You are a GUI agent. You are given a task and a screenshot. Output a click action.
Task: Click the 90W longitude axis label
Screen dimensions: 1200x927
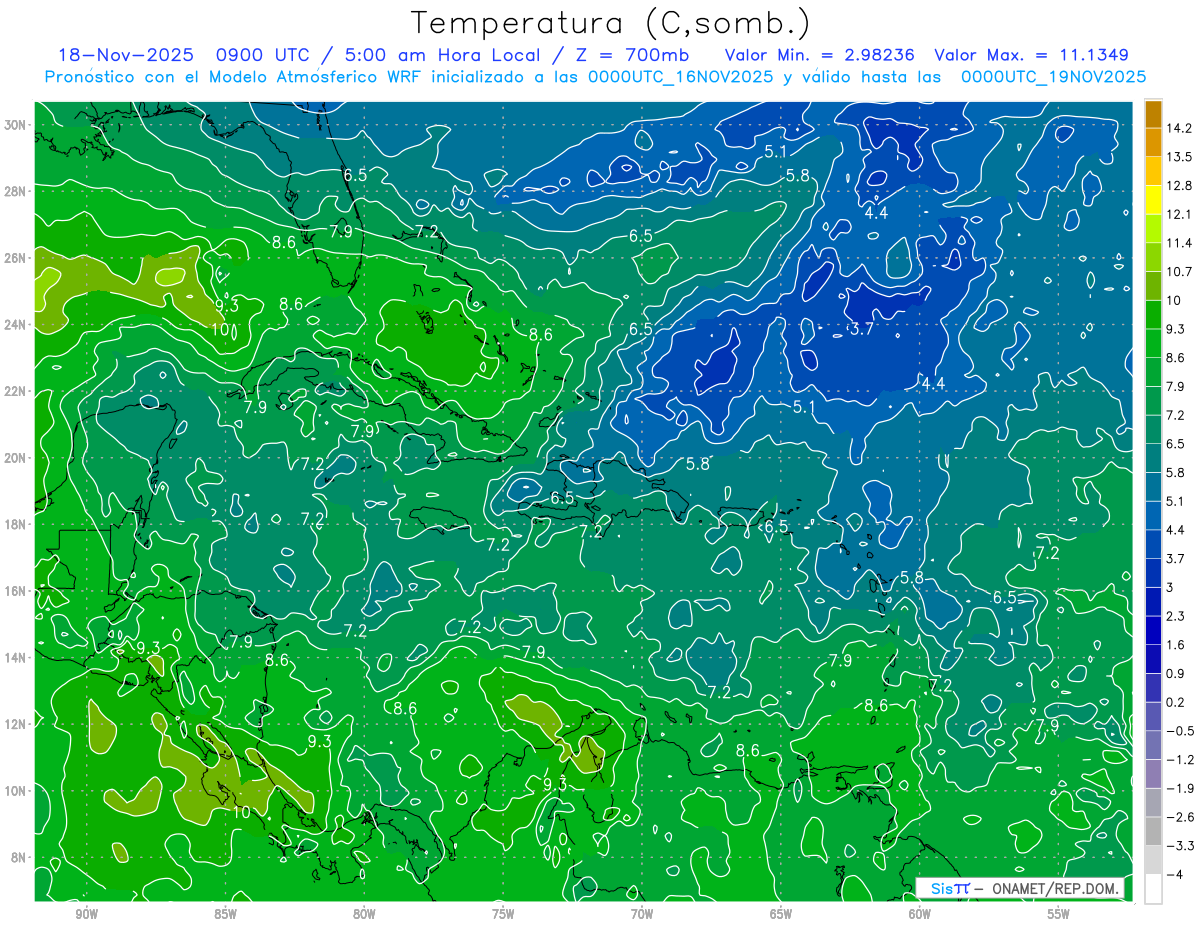(x=86, y=914)
